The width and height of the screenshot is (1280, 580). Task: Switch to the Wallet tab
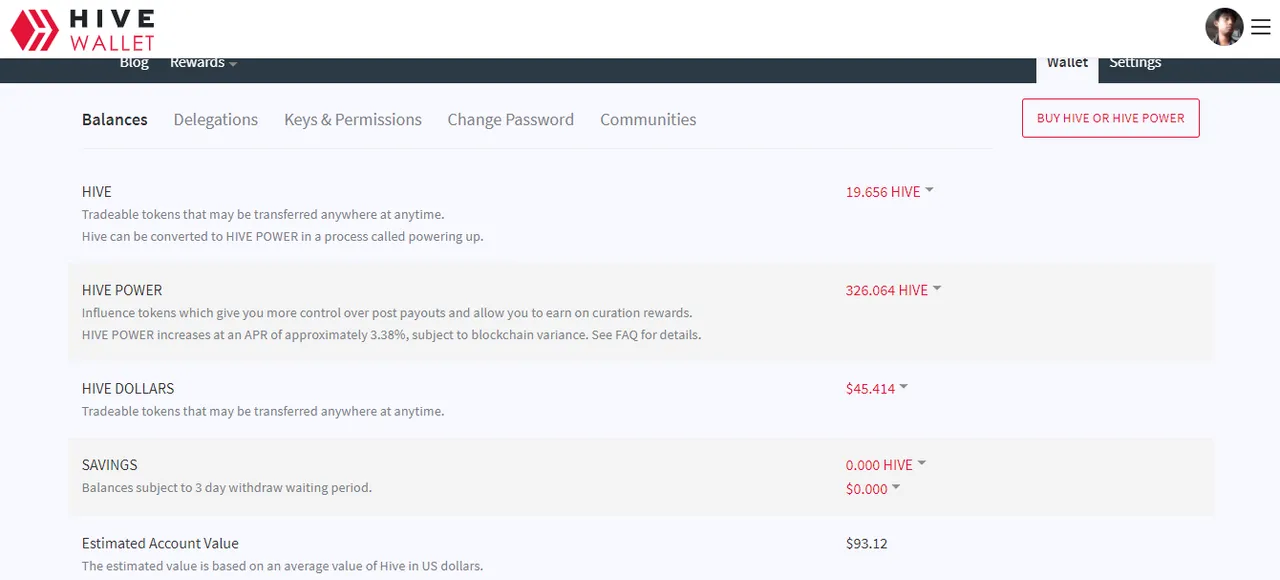pyautogui.click(x=1067, y=64)
